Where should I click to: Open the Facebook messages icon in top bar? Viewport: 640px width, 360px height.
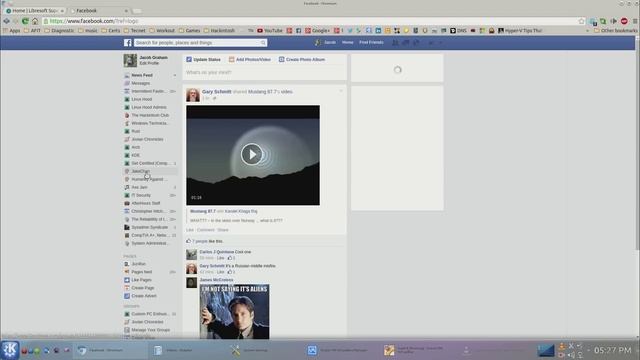406,42
